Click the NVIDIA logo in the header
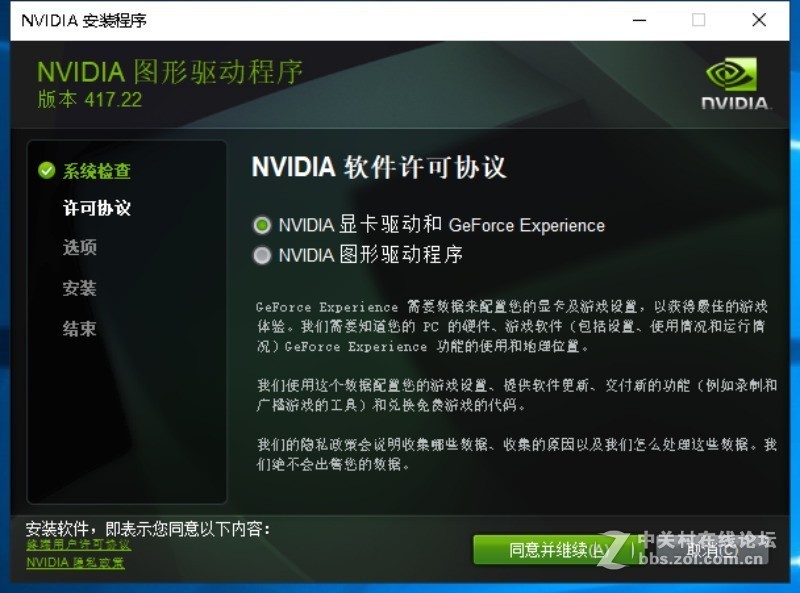 tap(731, 78)
